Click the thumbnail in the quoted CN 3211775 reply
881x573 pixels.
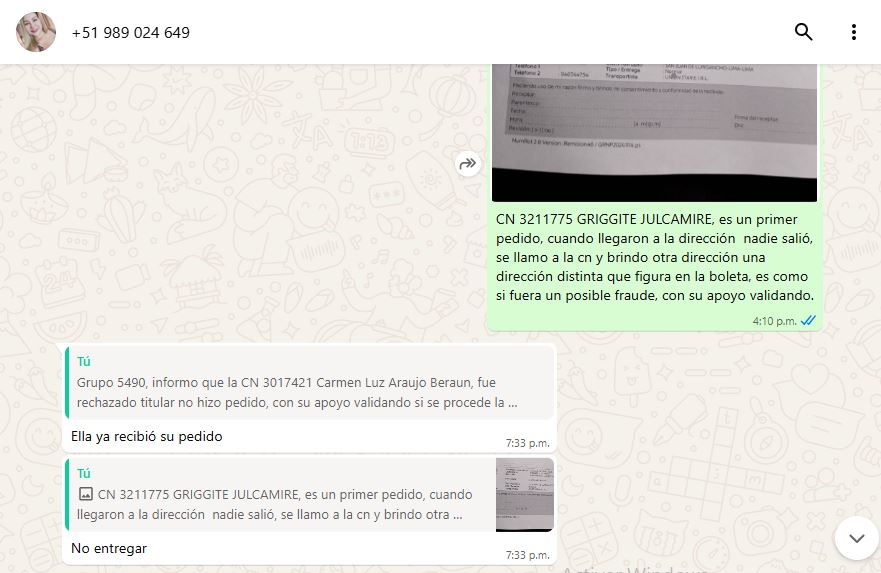(x=524, y=495)
